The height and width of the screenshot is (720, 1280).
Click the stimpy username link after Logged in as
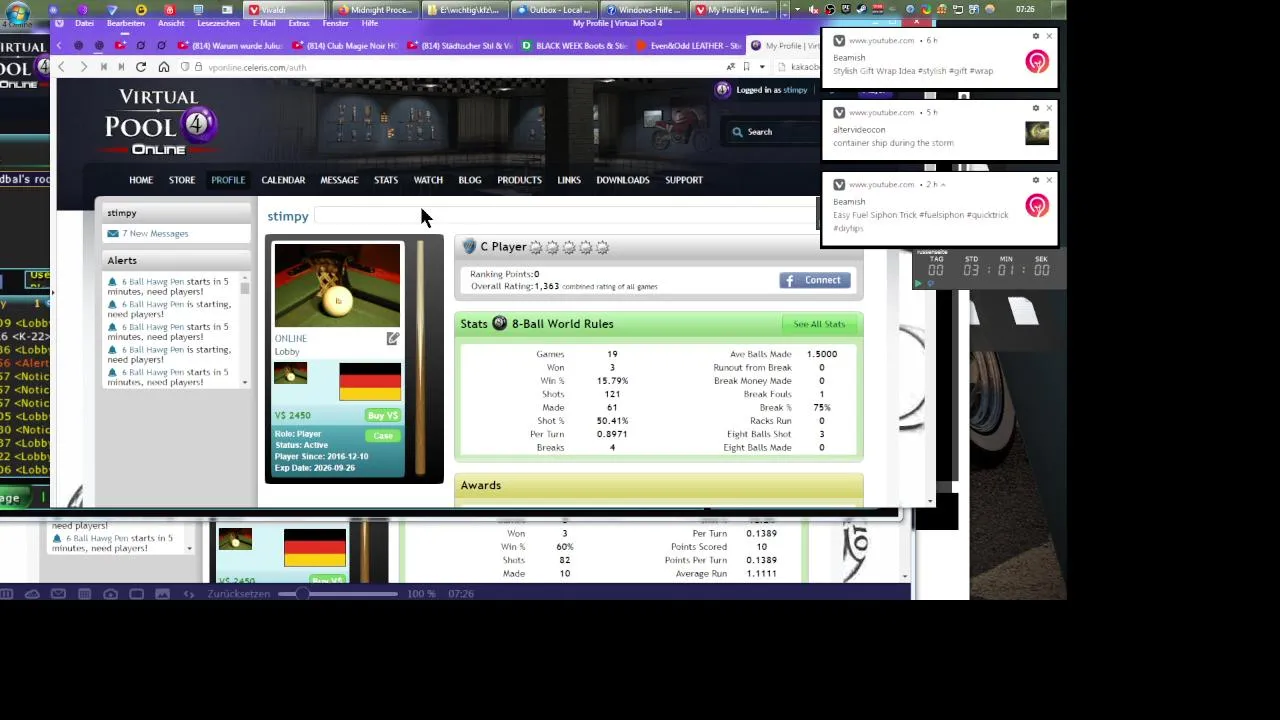(795, 90)
